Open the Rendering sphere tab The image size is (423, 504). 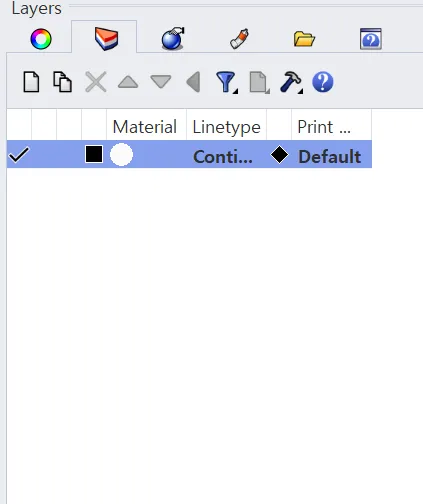pyautogui.click(x=173, y=39)
